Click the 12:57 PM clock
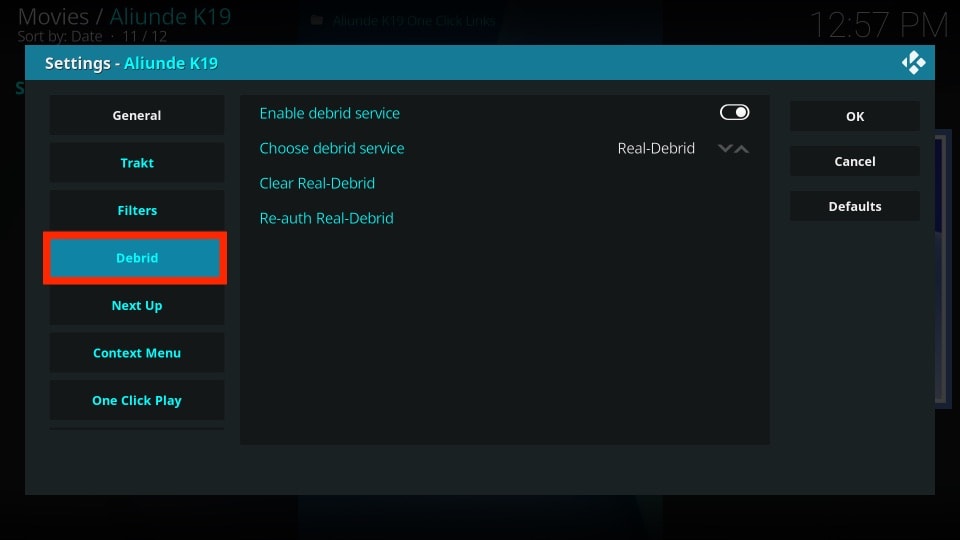 coord(879,26)
